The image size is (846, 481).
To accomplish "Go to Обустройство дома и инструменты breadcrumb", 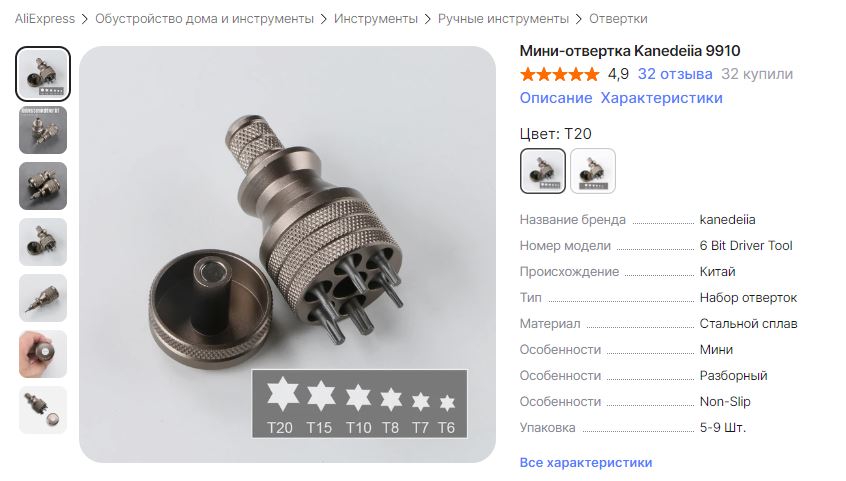I will [x=204, y=19].
